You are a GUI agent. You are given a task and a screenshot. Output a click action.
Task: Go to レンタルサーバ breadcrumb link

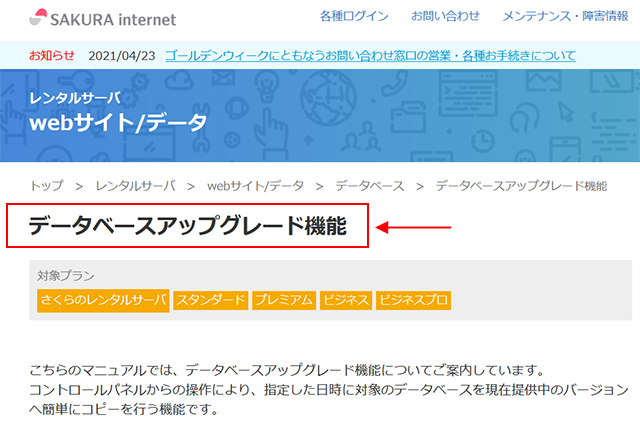tap(136, 186)
